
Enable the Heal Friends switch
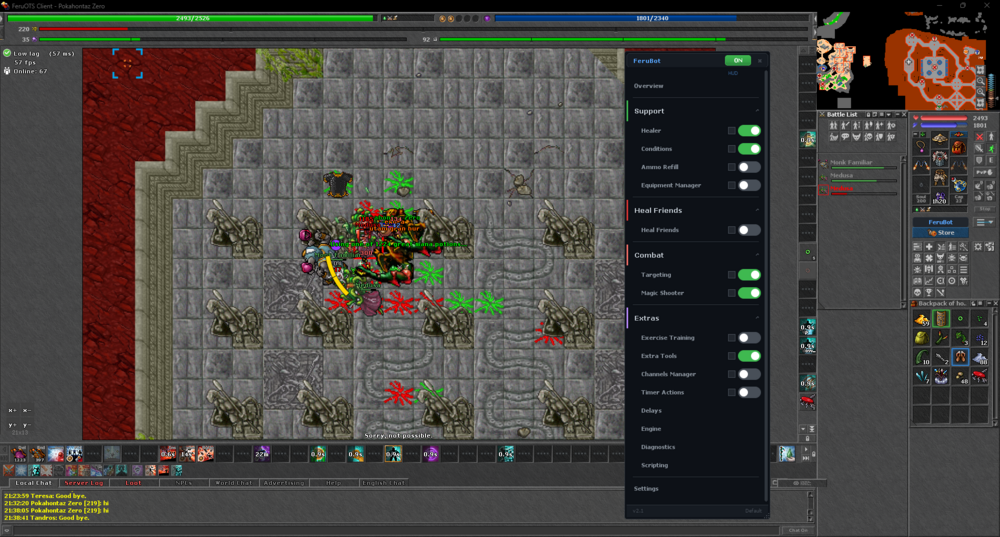coord(749,230)
